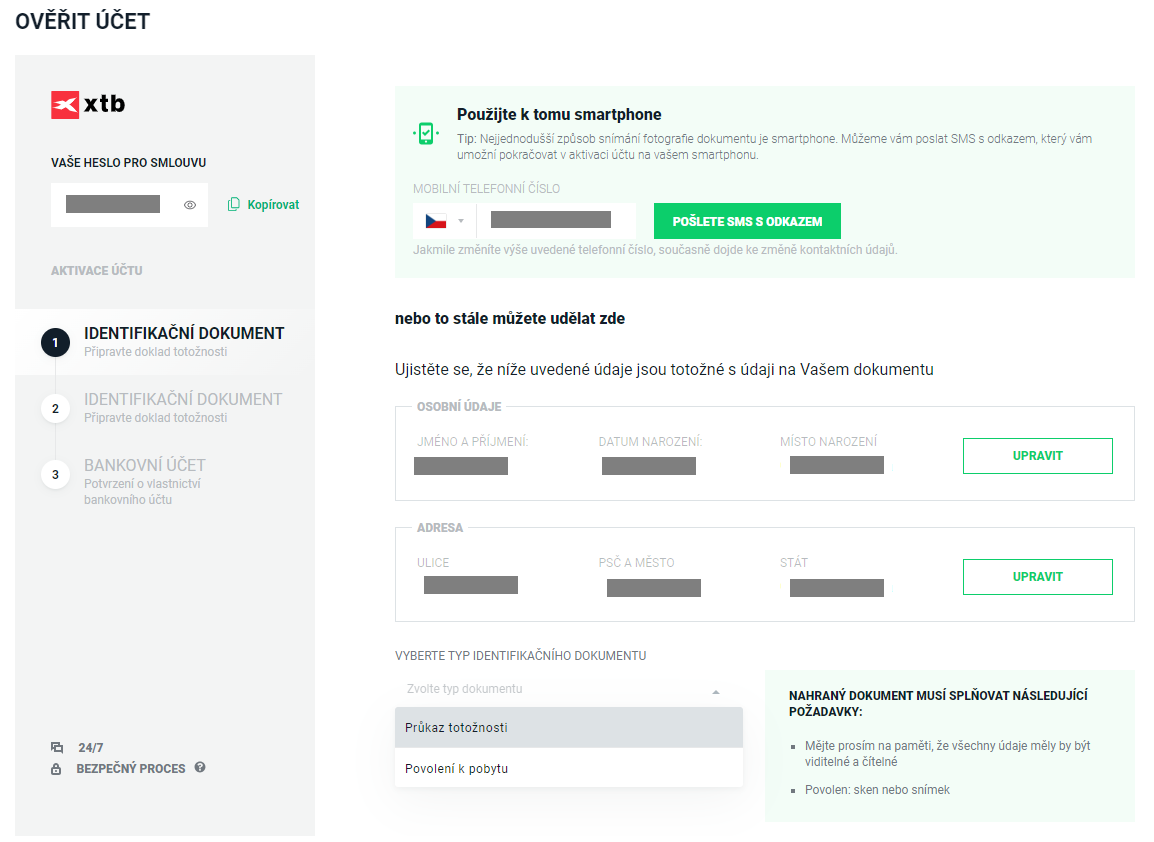Send SMS with link button
The height and width of the screenshot is (842, 1154).
[x=747, y=221]
